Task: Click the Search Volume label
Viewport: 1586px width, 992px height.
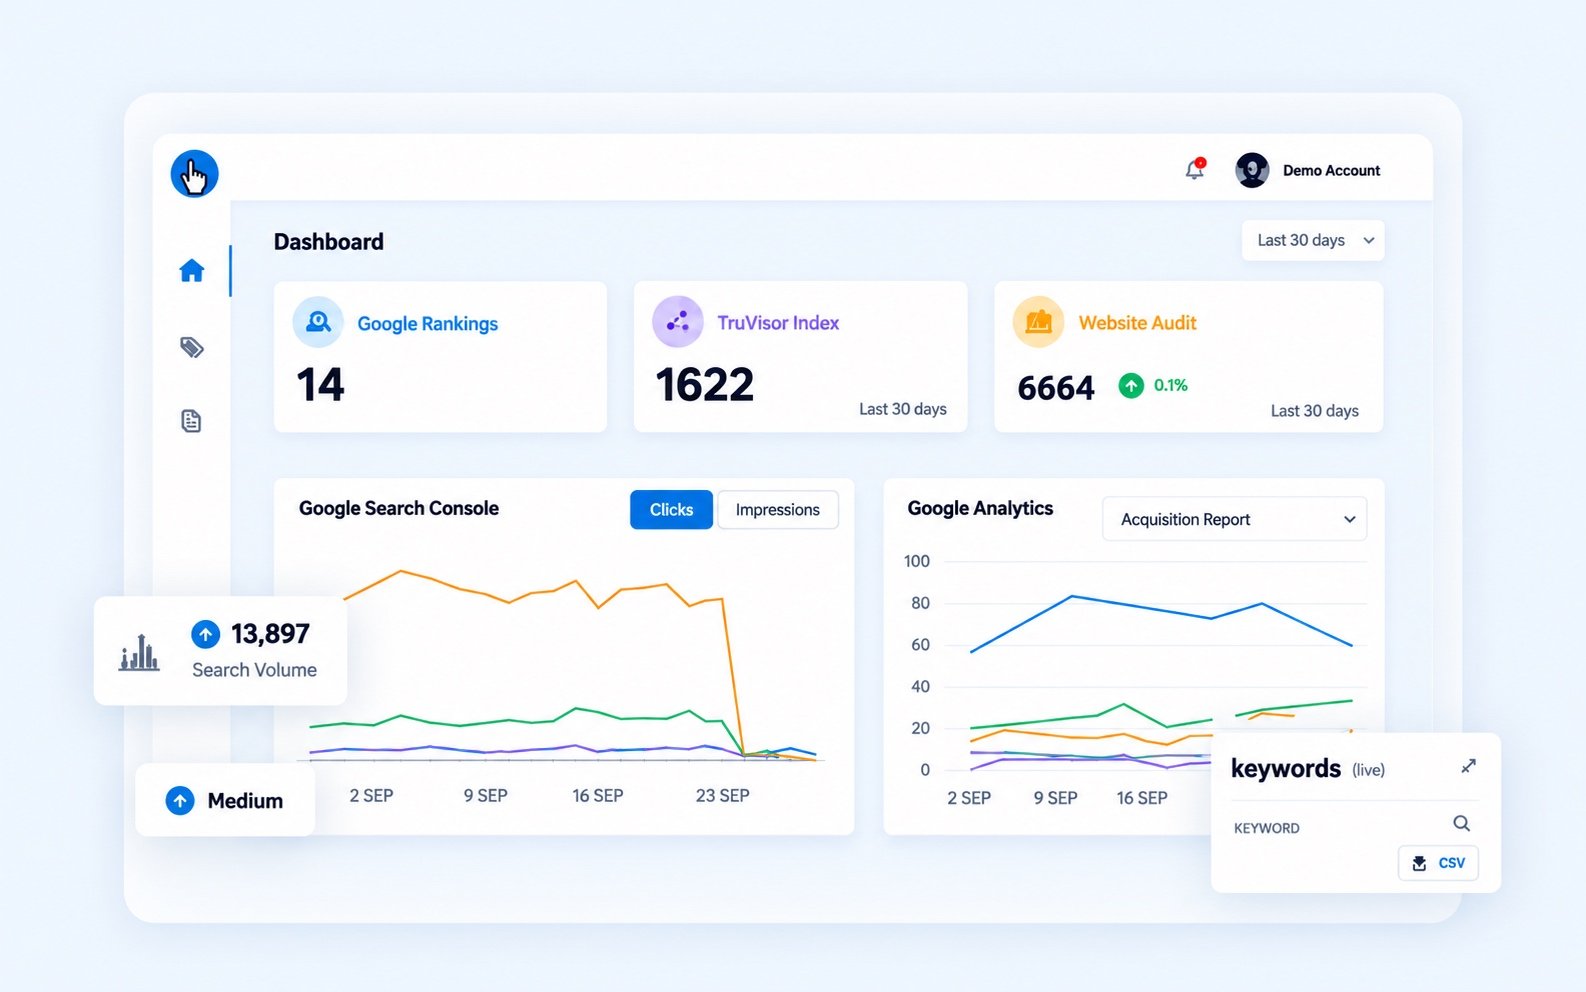Action: pos(254,670)
